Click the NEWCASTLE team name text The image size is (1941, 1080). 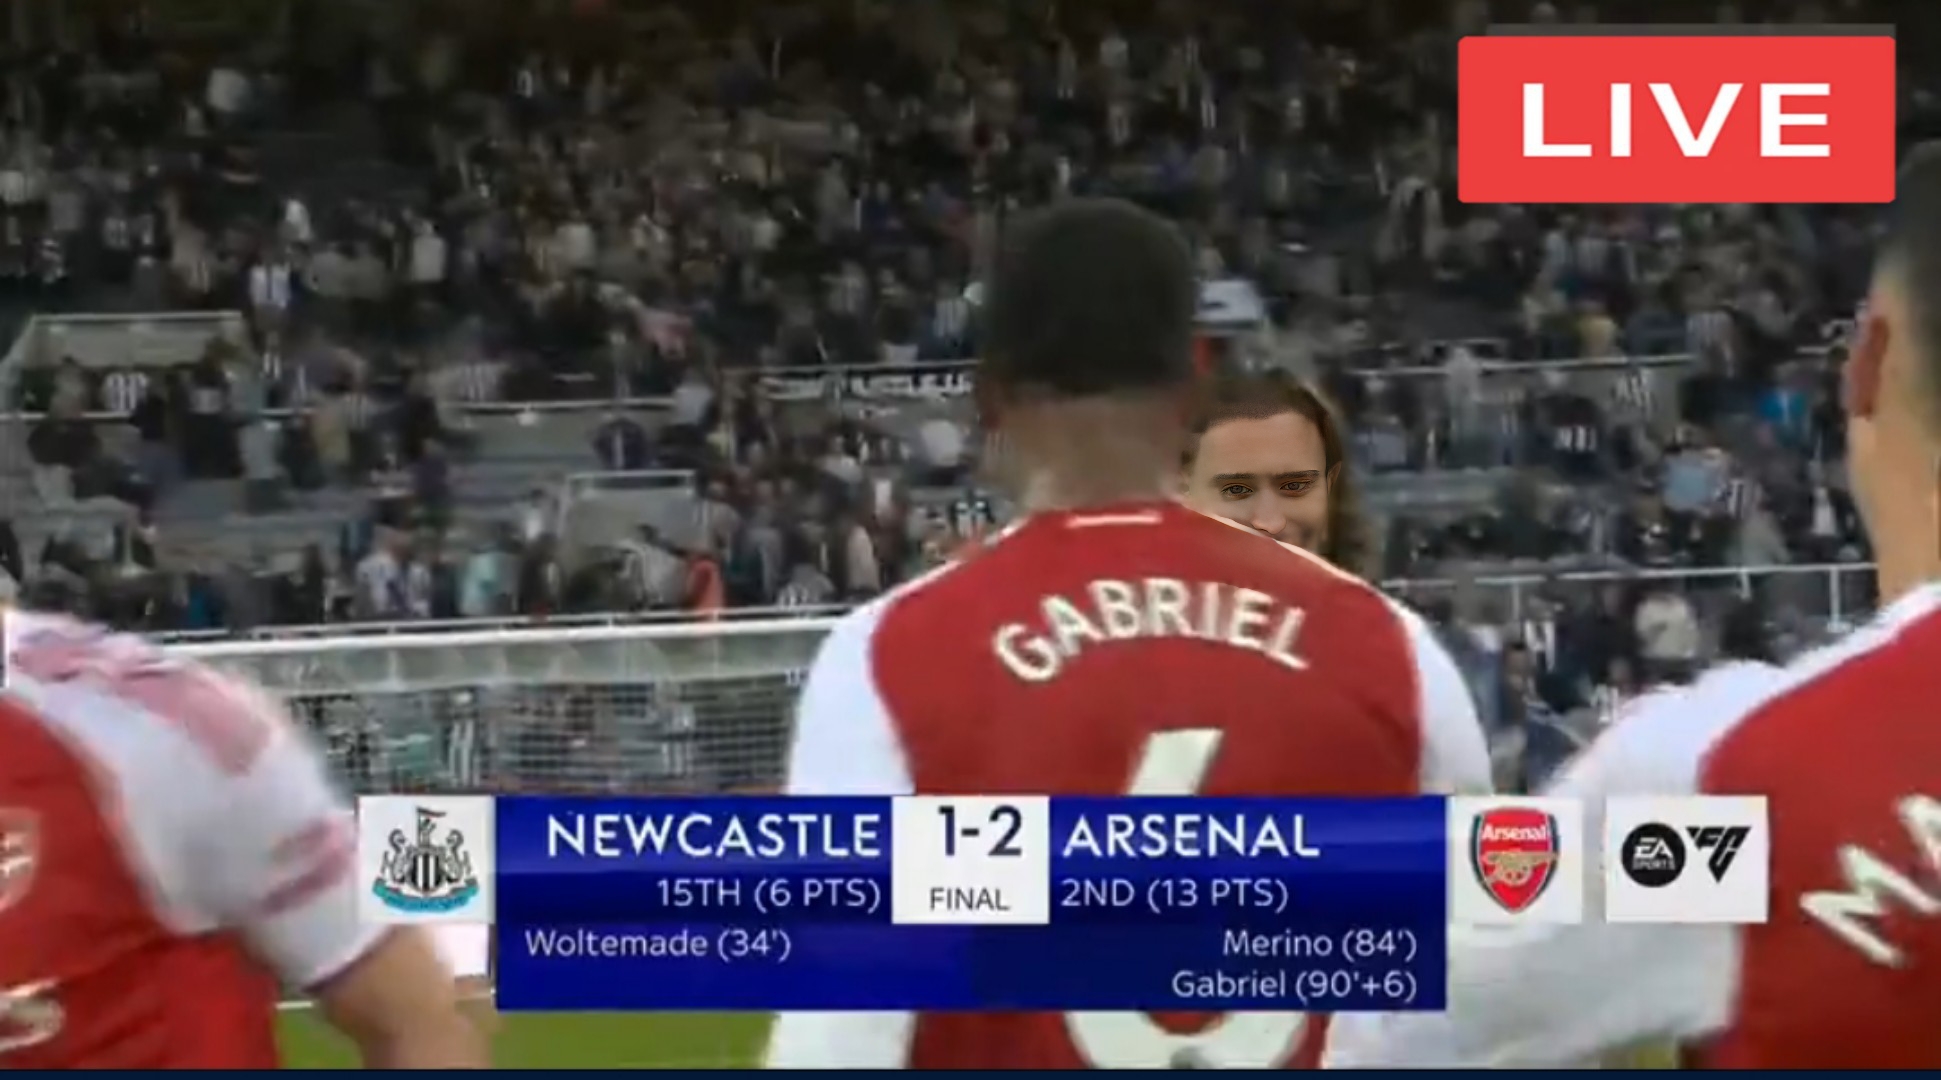[x=713, y=836]
